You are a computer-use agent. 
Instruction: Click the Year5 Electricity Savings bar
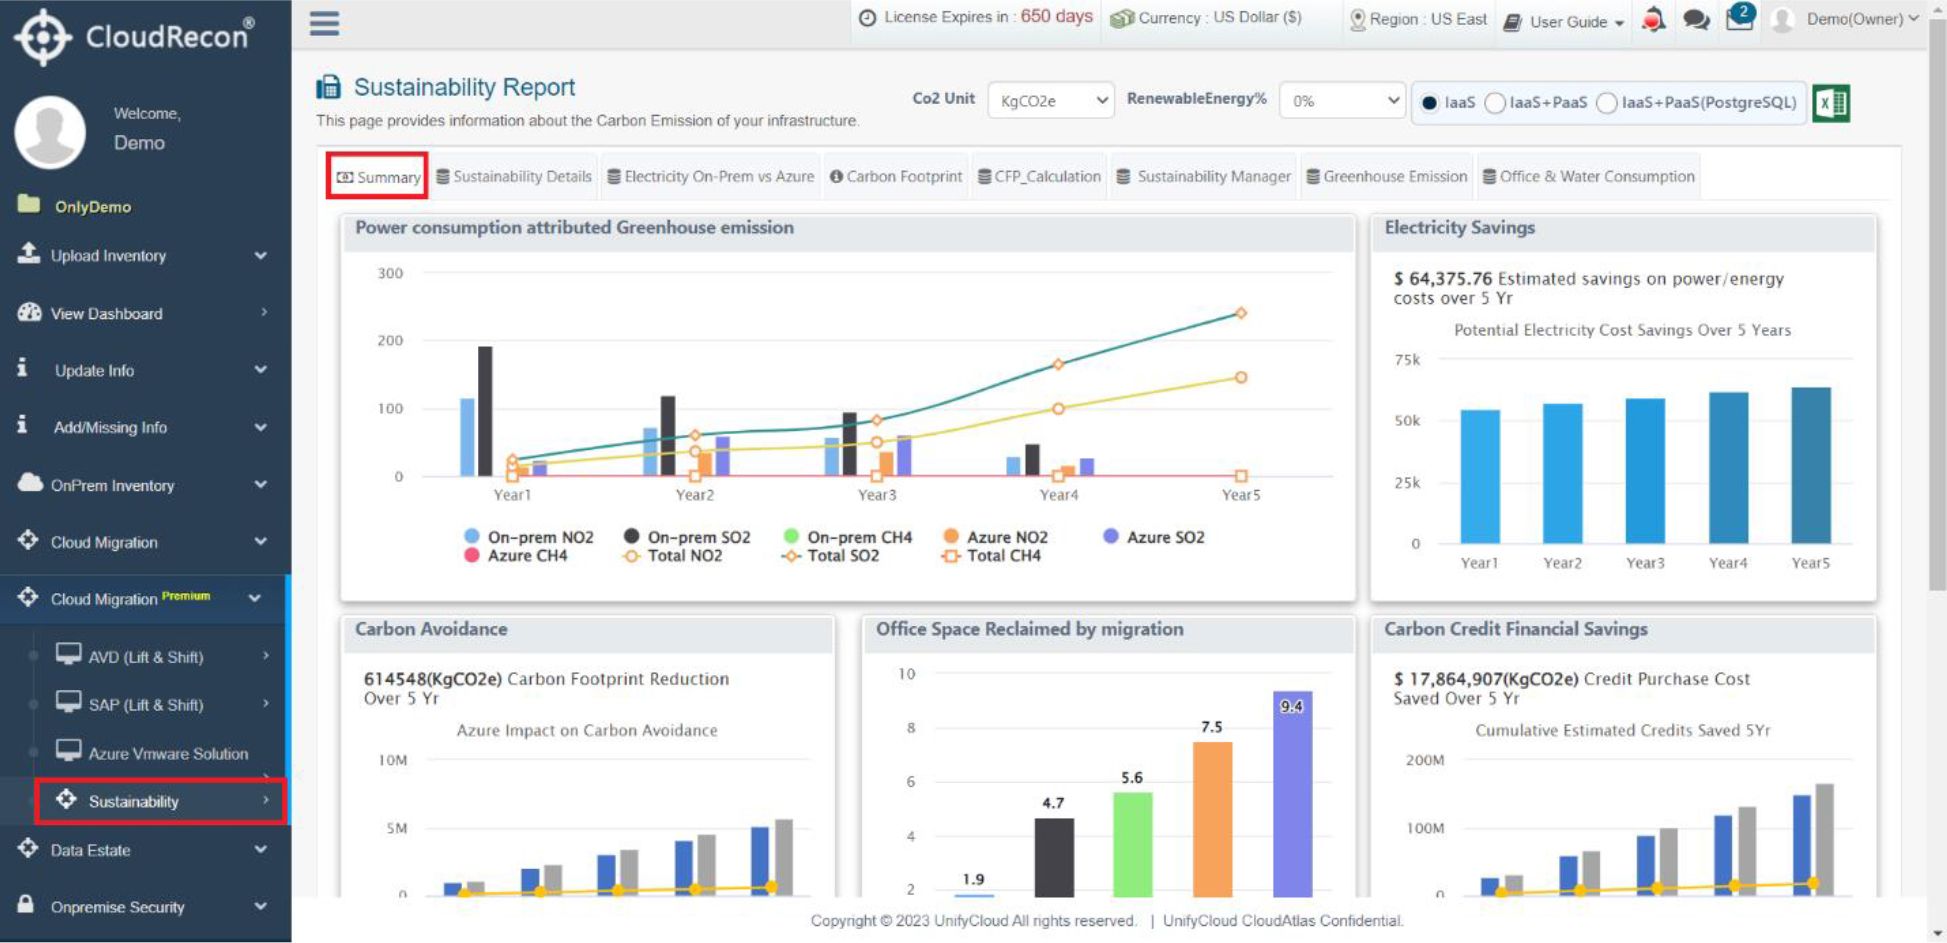pos(1811,465)
